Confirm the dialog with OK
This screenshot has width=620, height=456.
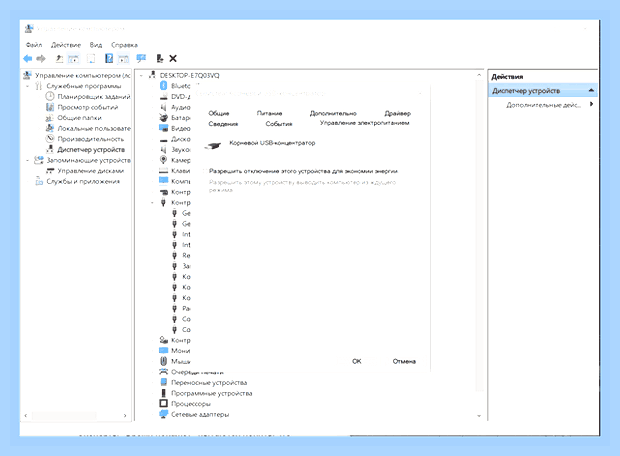coord(357,361)
